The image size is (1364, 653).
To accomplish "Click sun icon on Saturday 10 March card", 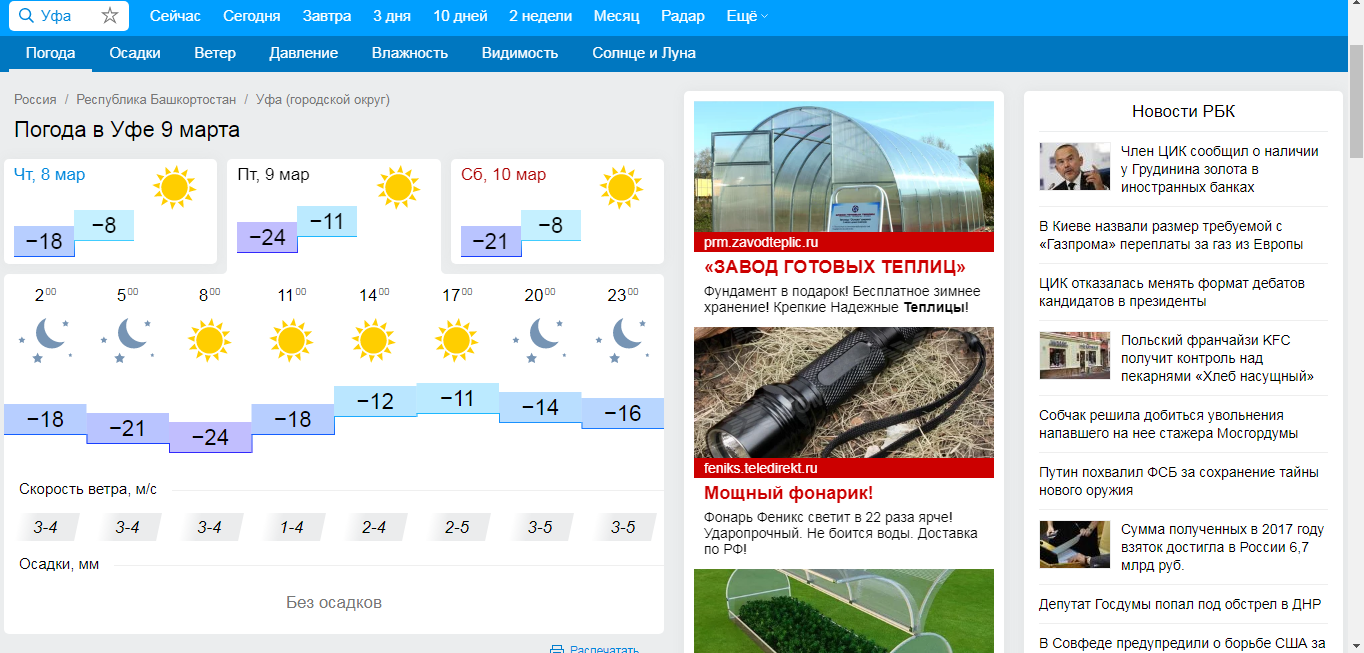I will click(x=621, y=187).
